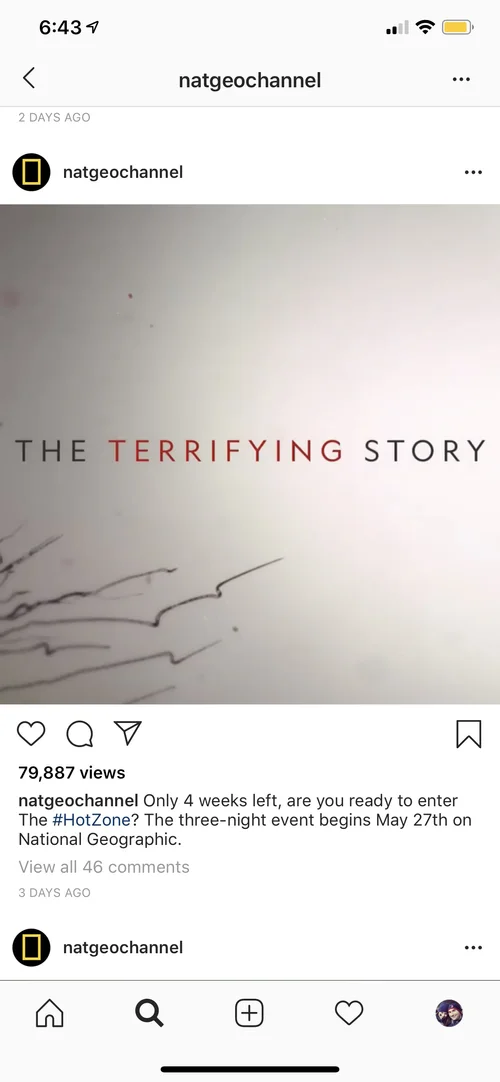Viewport: 500px width, 1082px height.
Task: Tap natgeochannel username in the caption
Action: click(x=79, y=801)
